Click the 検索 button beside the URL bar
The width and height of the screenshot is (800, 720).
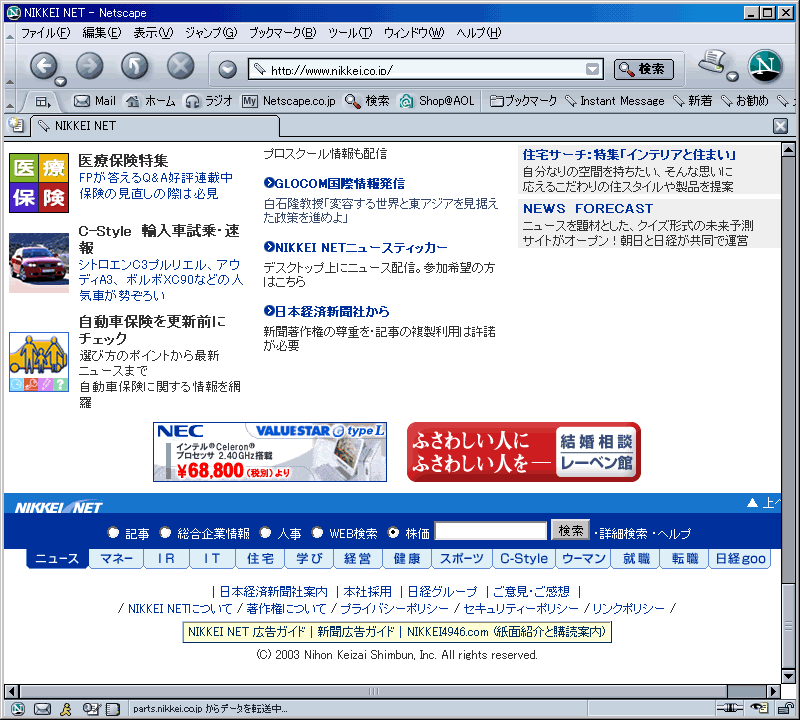pyautogui.click(x=643, y=69)
